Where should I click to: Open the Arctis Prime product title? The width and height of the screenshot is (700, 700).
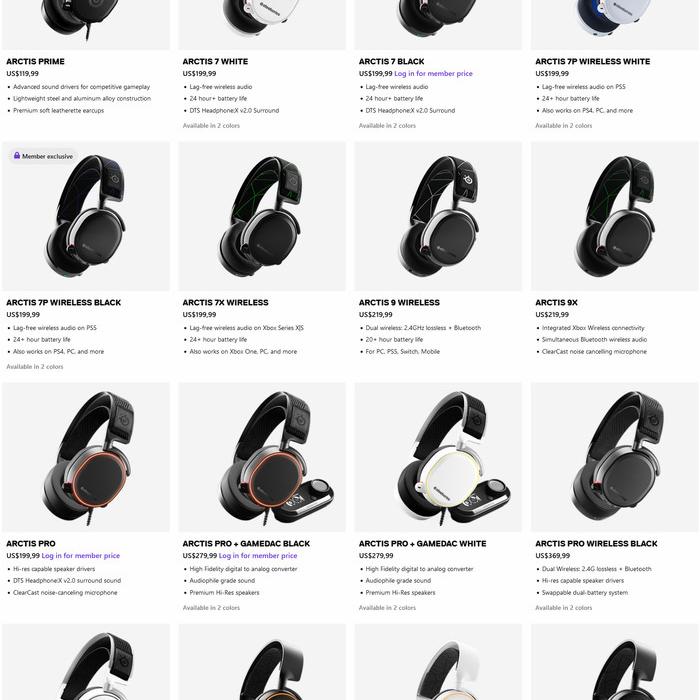coord(35,62)
